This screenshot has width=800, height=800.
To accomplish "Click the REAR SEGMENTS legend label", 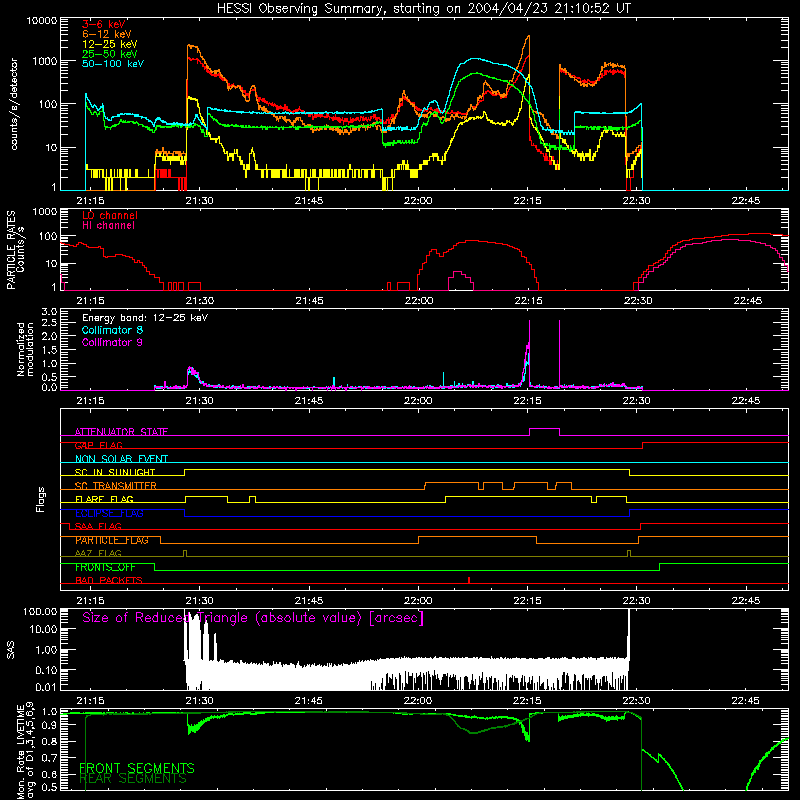I will point(133,779).
